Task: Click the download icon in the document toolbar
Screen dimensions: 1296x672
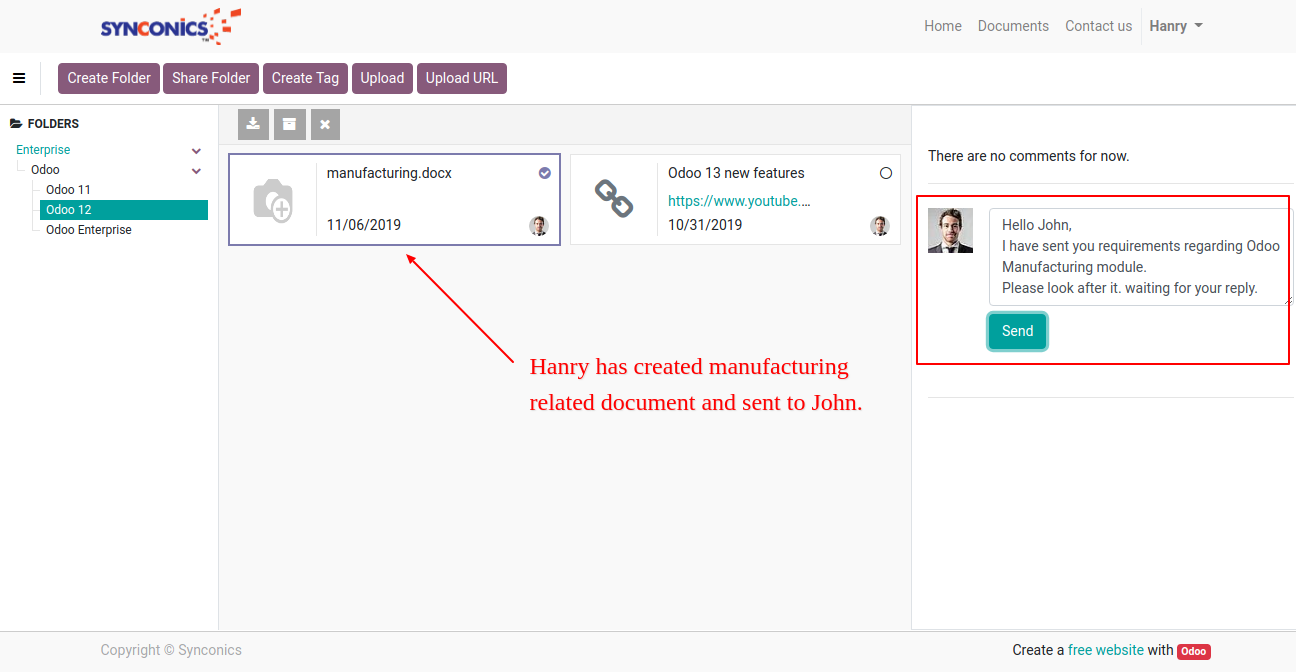Action: pyautogui.click(x=253, y=124)
